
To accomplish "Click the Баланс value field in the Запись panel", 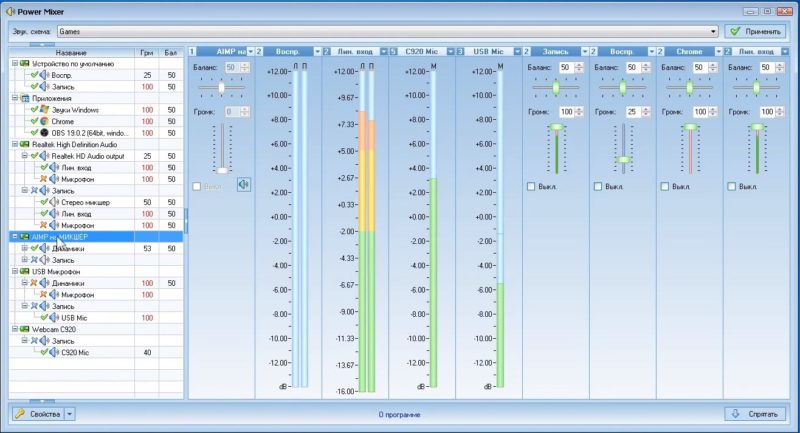I will (566, 67).
